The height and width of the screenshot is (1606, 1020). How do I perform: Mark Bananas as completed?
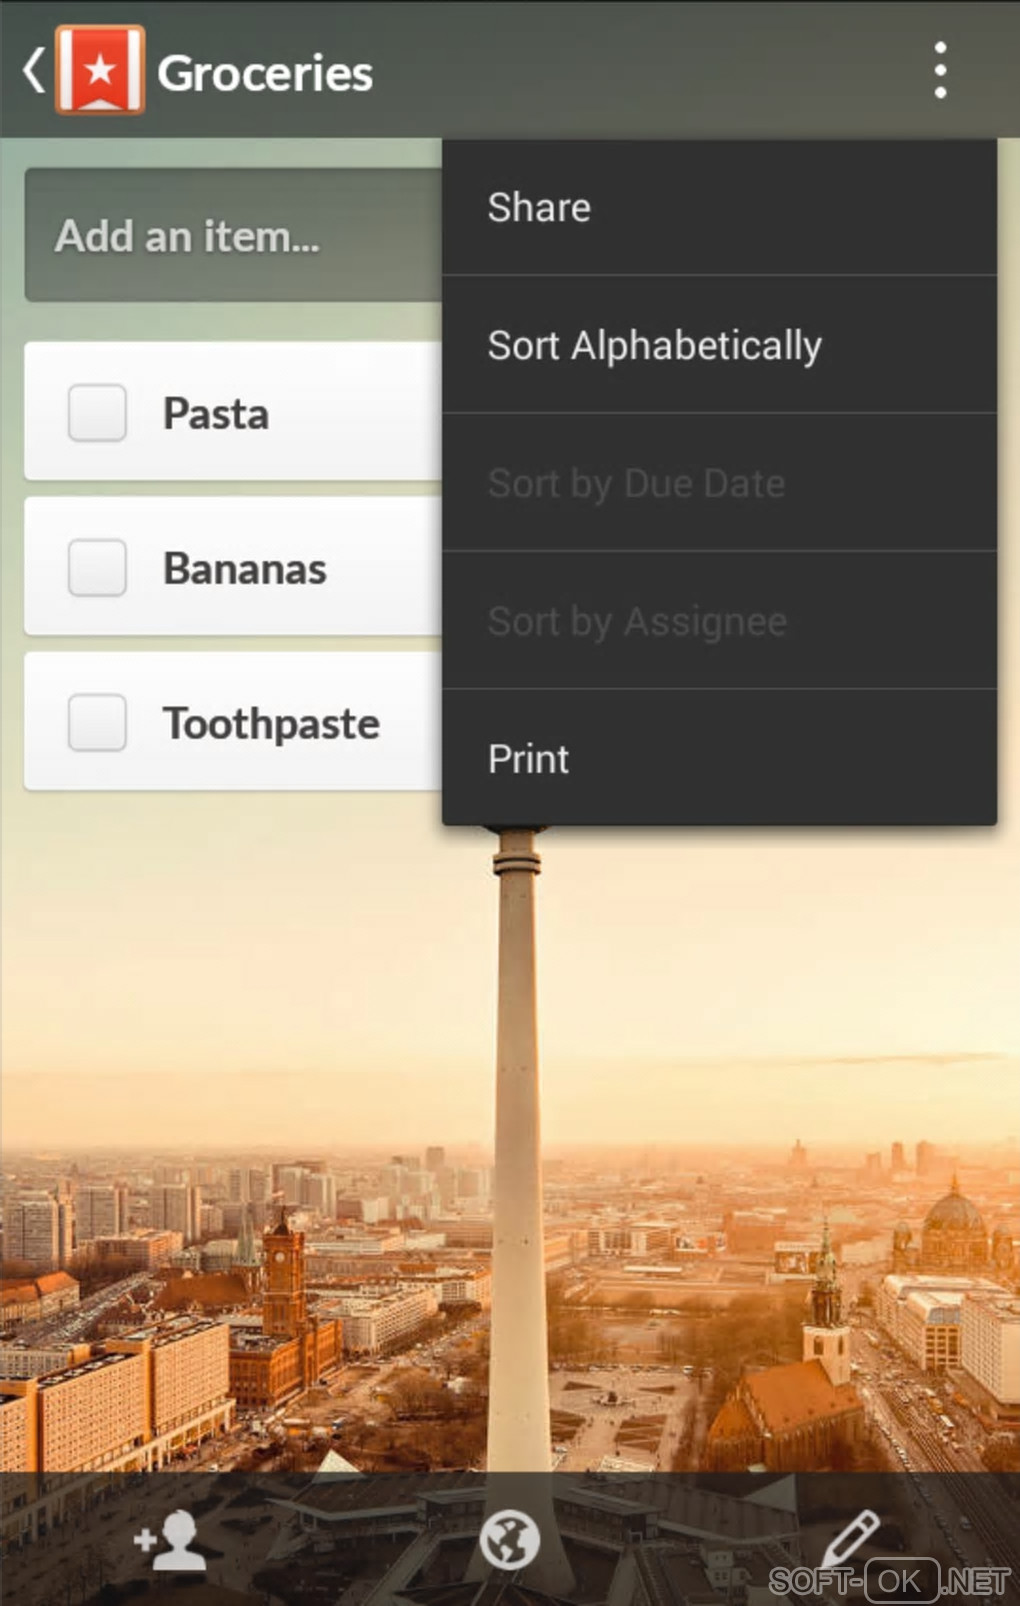(x=97, y=568)
